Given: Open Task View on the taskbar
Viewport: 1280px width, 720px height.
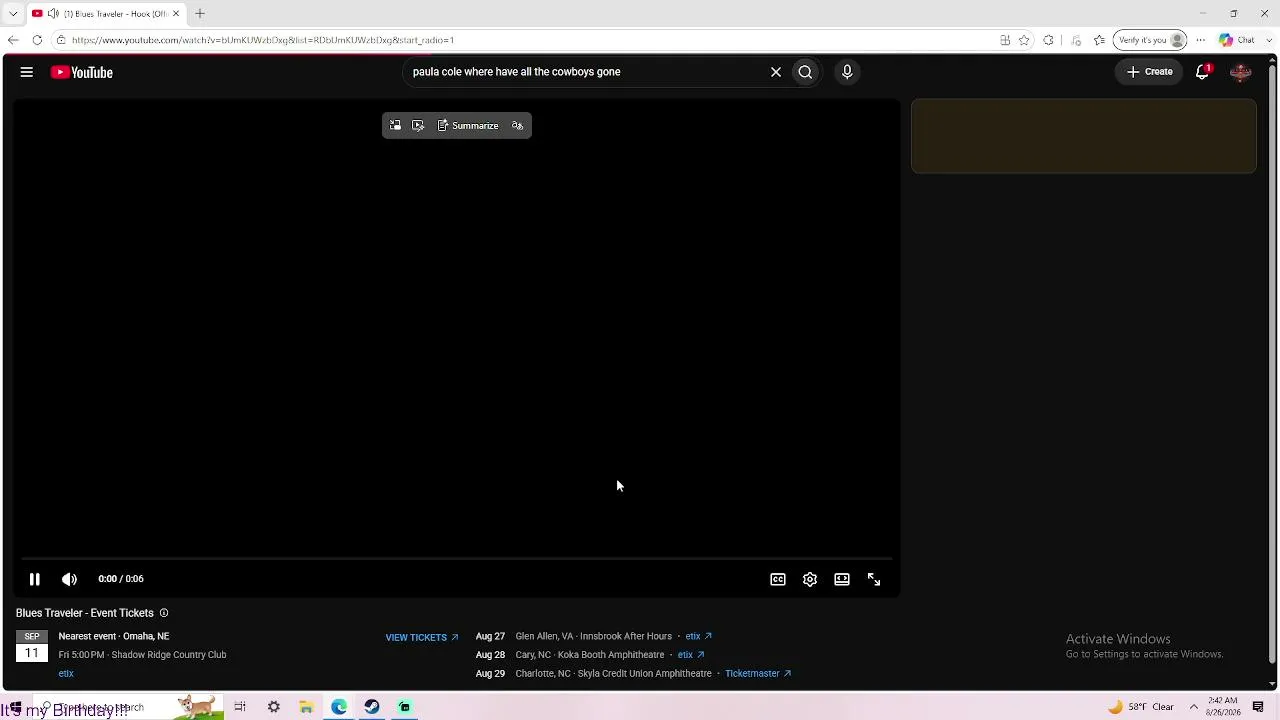Looking at the screenshot, I should (240, 707).
